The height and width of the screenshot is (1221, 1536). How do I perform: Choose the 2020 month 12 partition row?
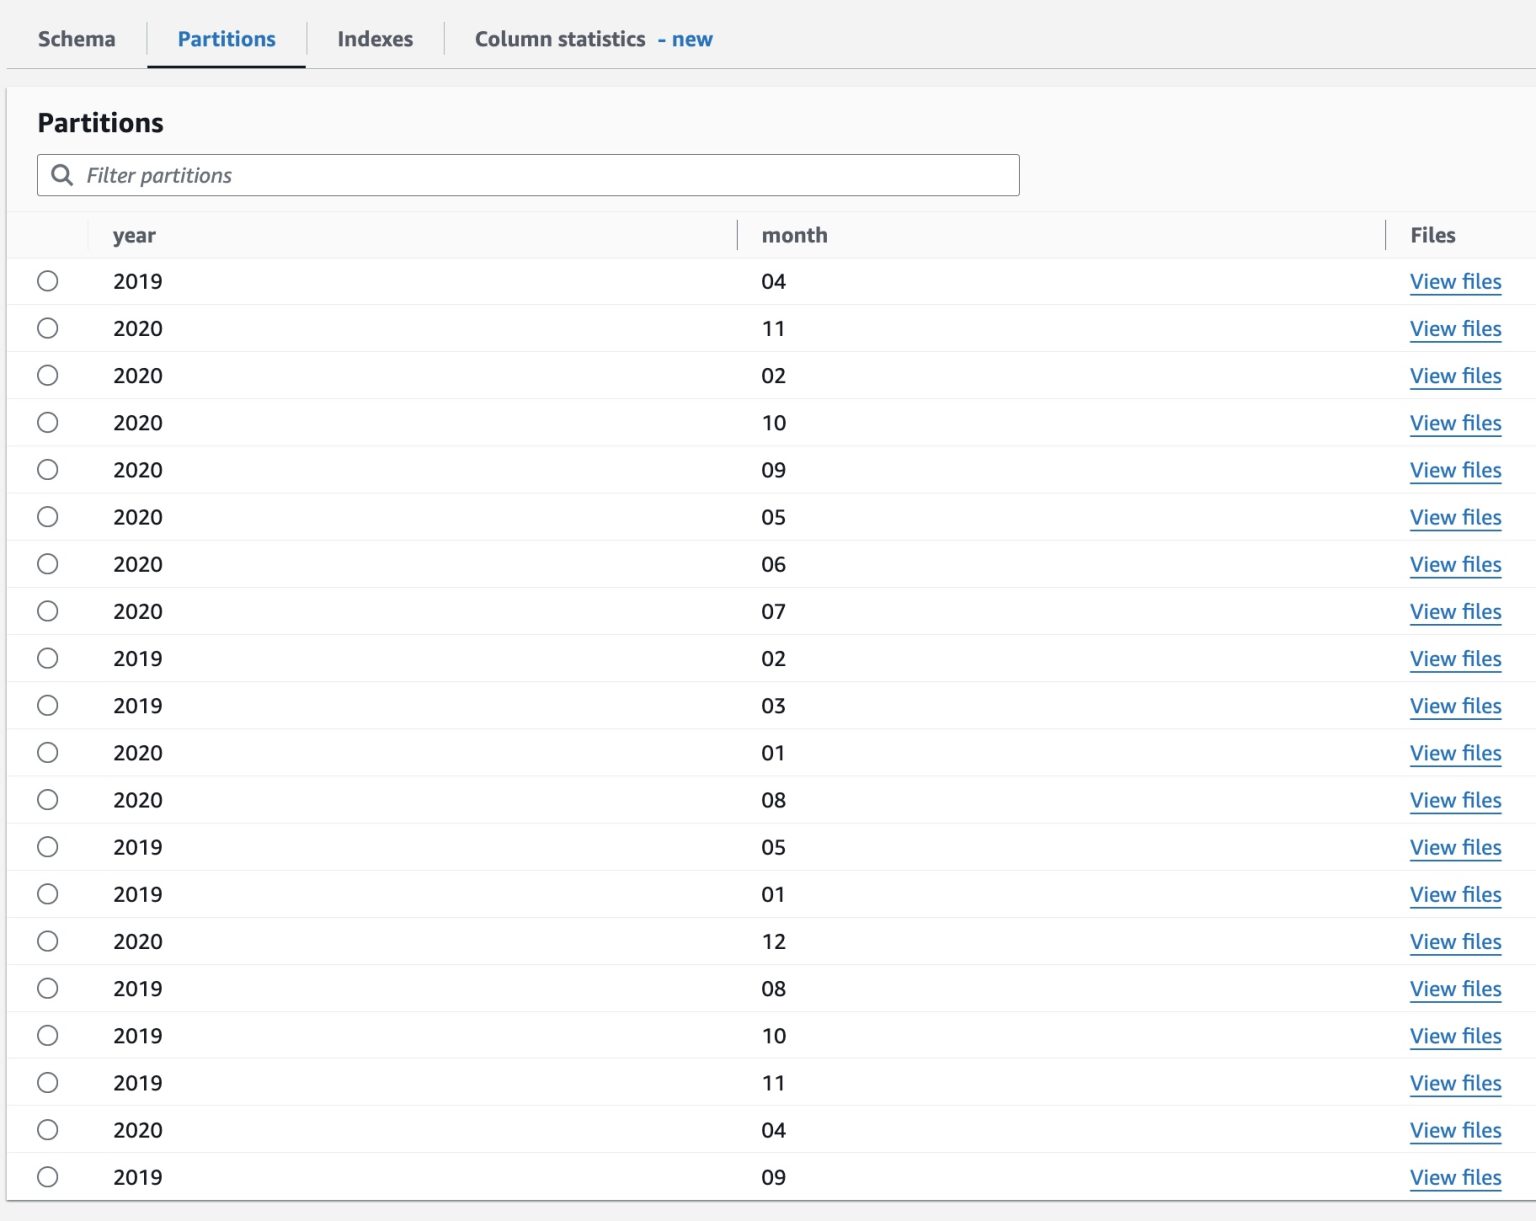[x=48, y=941]
